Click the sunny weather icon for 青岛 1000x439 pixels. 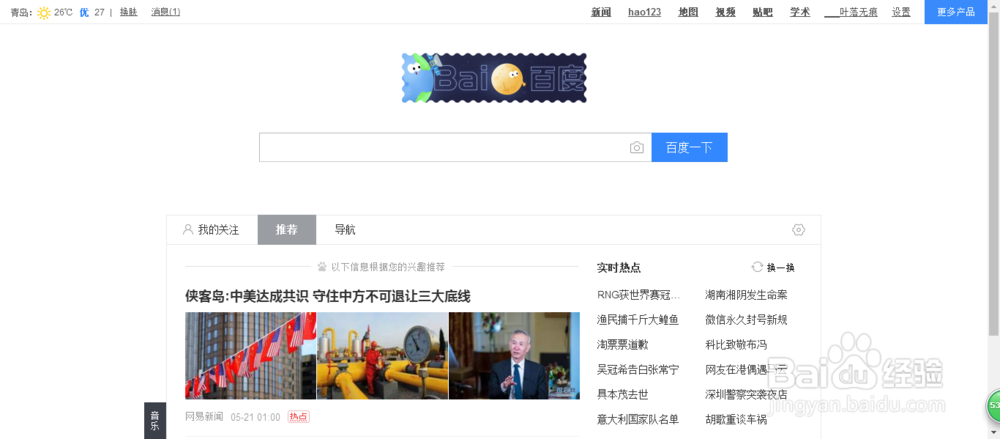[x=44, y=12]
